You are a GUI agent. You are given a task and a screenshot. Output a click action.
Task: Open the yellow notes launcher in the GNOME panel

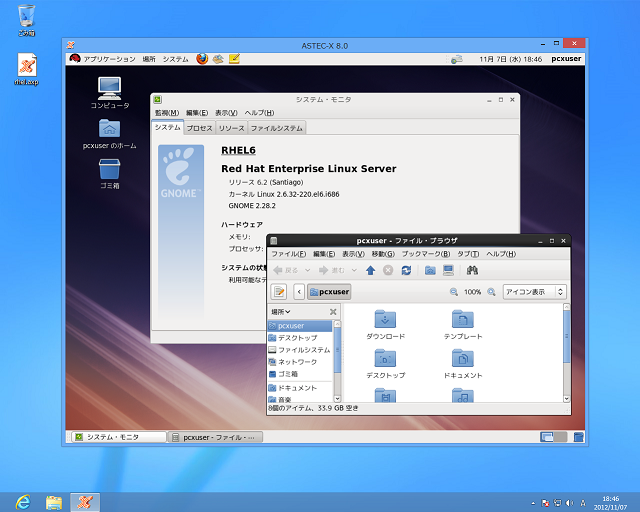tap(234, 59)
